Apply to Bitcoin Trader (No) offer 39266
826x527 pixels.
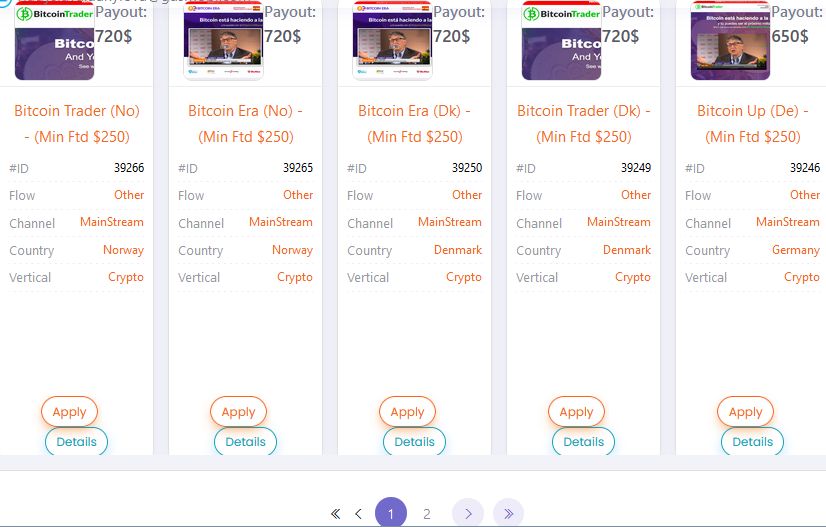coord(70,412)
